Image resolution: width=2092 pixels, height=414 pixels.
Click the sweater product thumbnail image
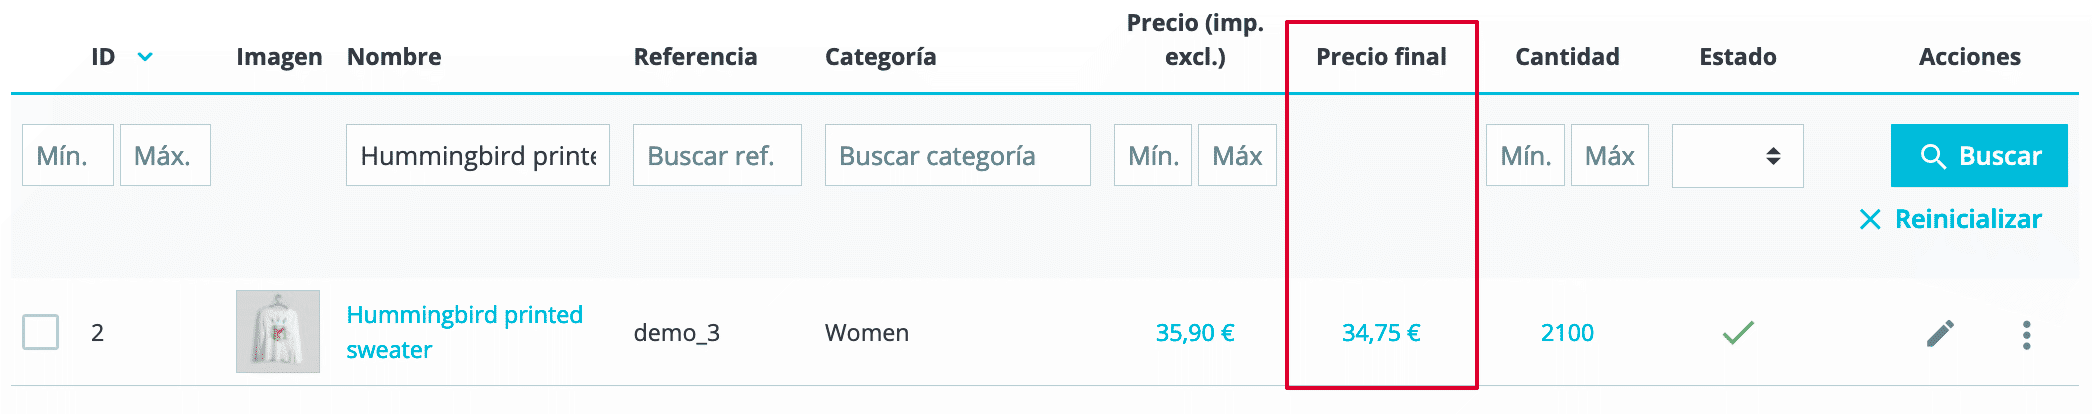pyautogui.click(x=278, y=332)
